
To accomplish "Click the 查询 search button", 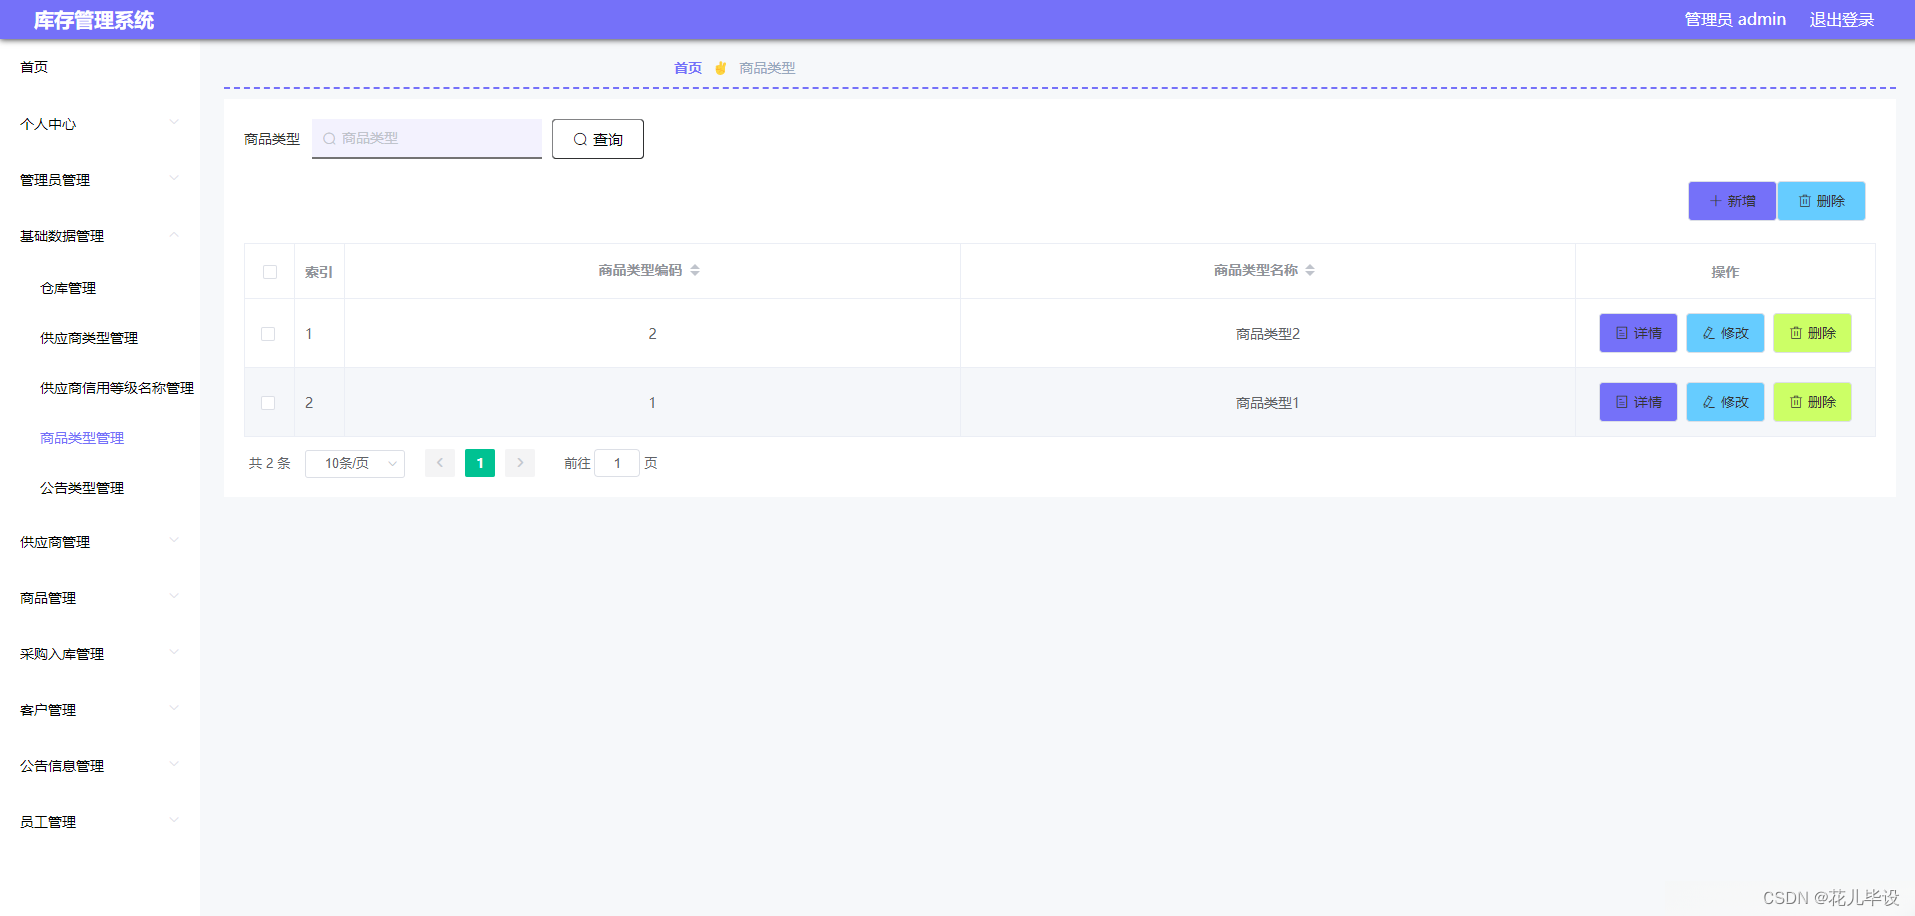I will pyautogui.click(x=598, y=139).
